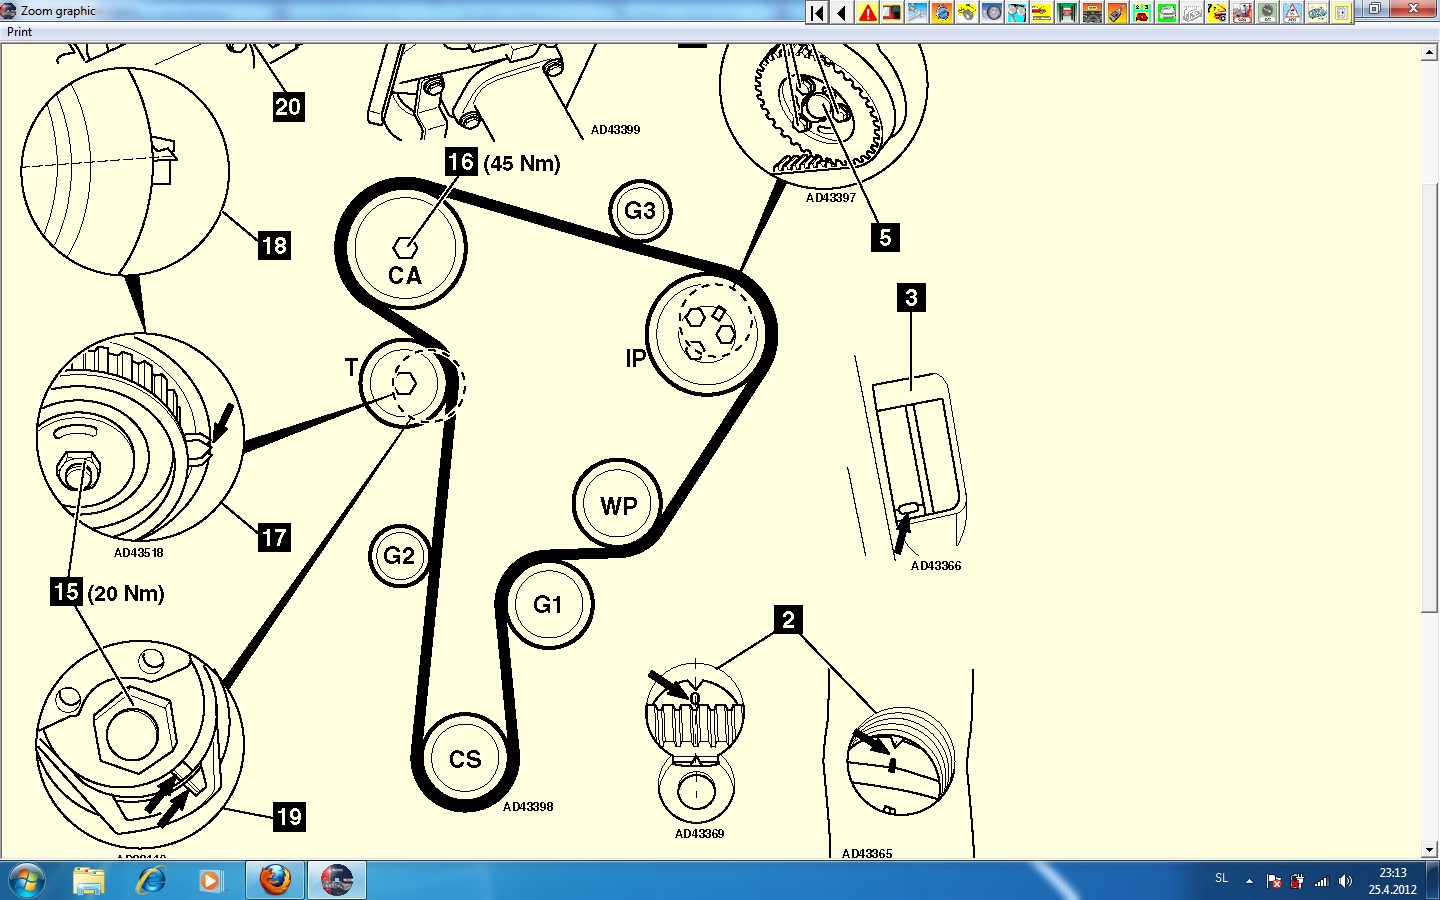Open the green vehicle lift icon
The width and height of the screenshot is (1440, 900).
click(x=1067, y=13)
